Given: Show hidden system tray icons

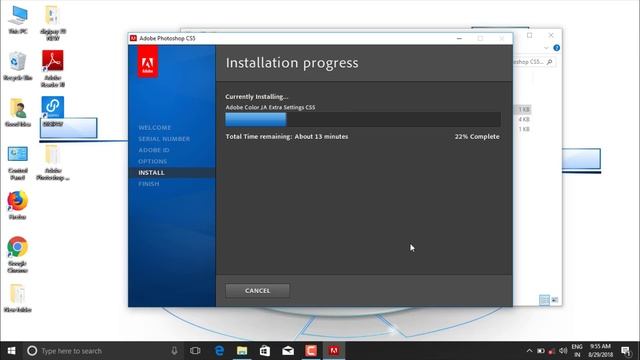Looking at the screenshot, I should [529, 351].
